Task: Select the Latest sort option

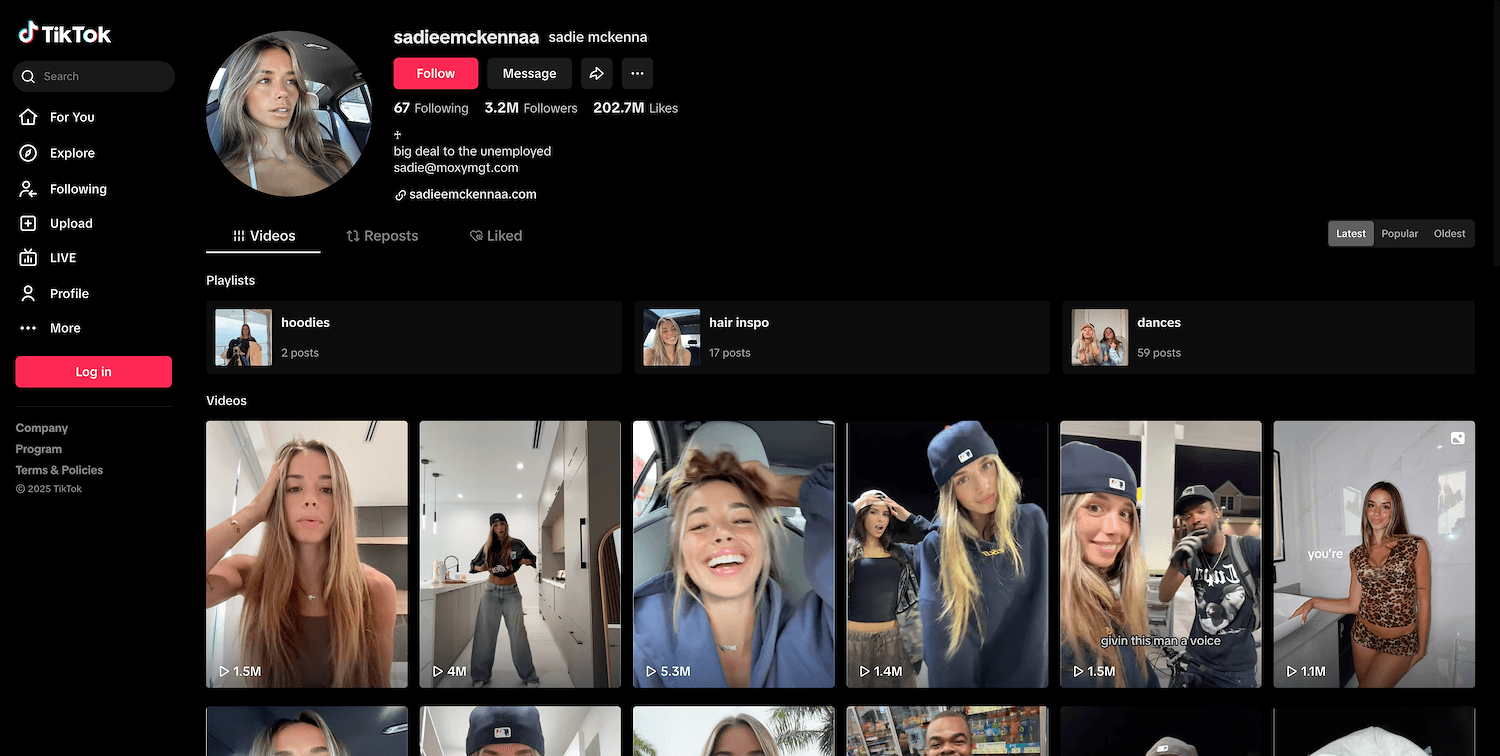Action: (x=1350, y=234)
